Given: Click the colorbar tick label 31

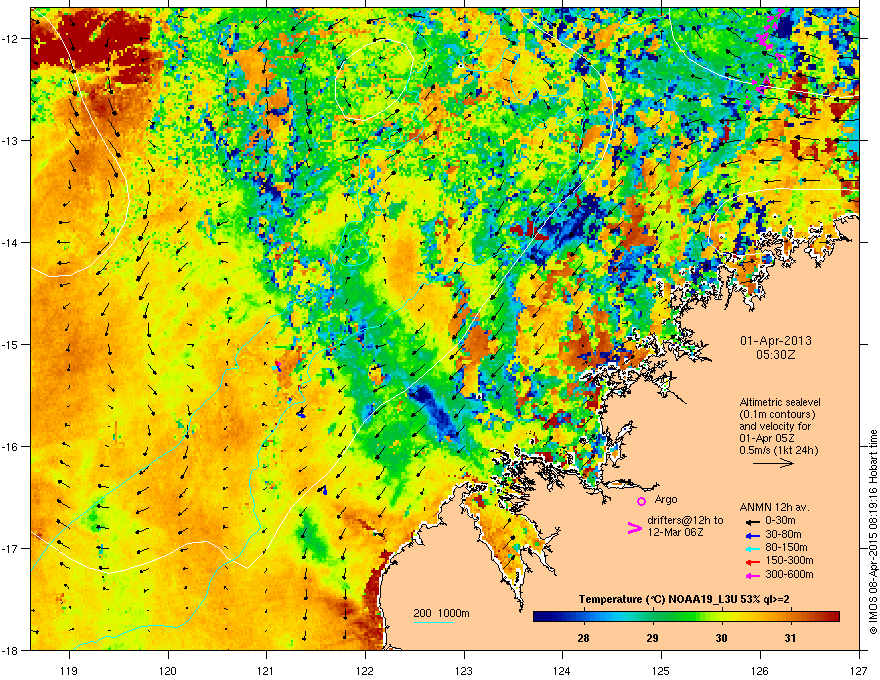Looking at the screenshot, I should (790, 638).
